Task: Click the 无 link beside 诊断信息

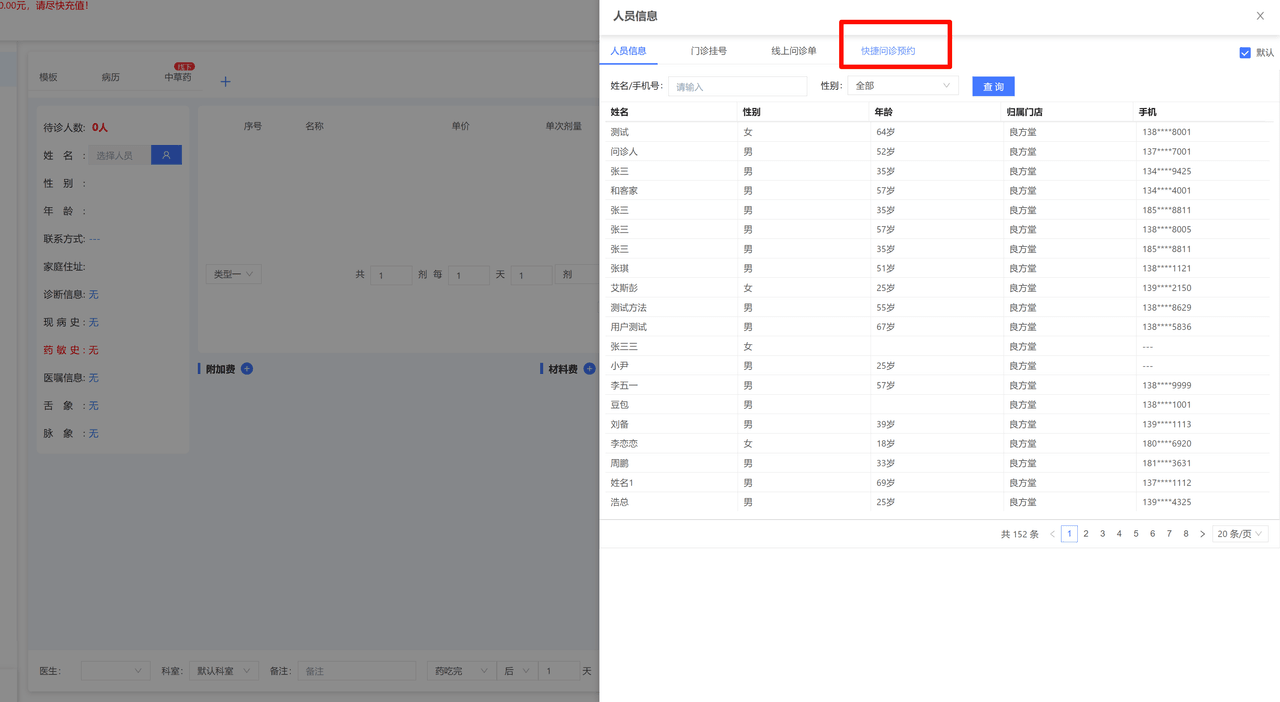Action: coord(93,295)
